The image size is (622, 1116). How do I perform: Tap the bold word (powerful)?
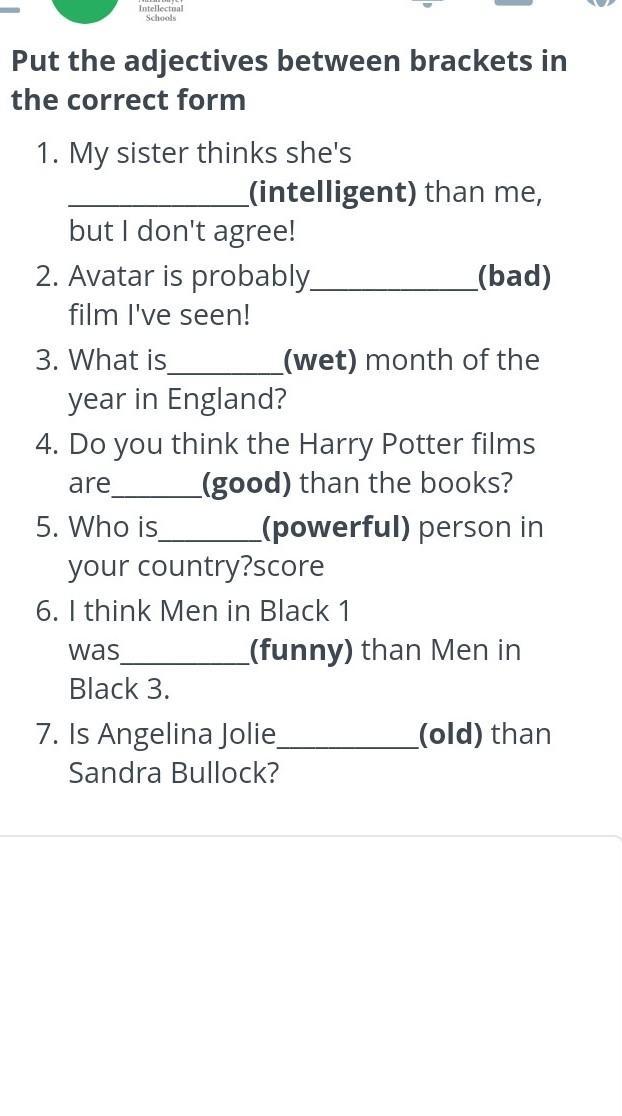pos(336,527)
